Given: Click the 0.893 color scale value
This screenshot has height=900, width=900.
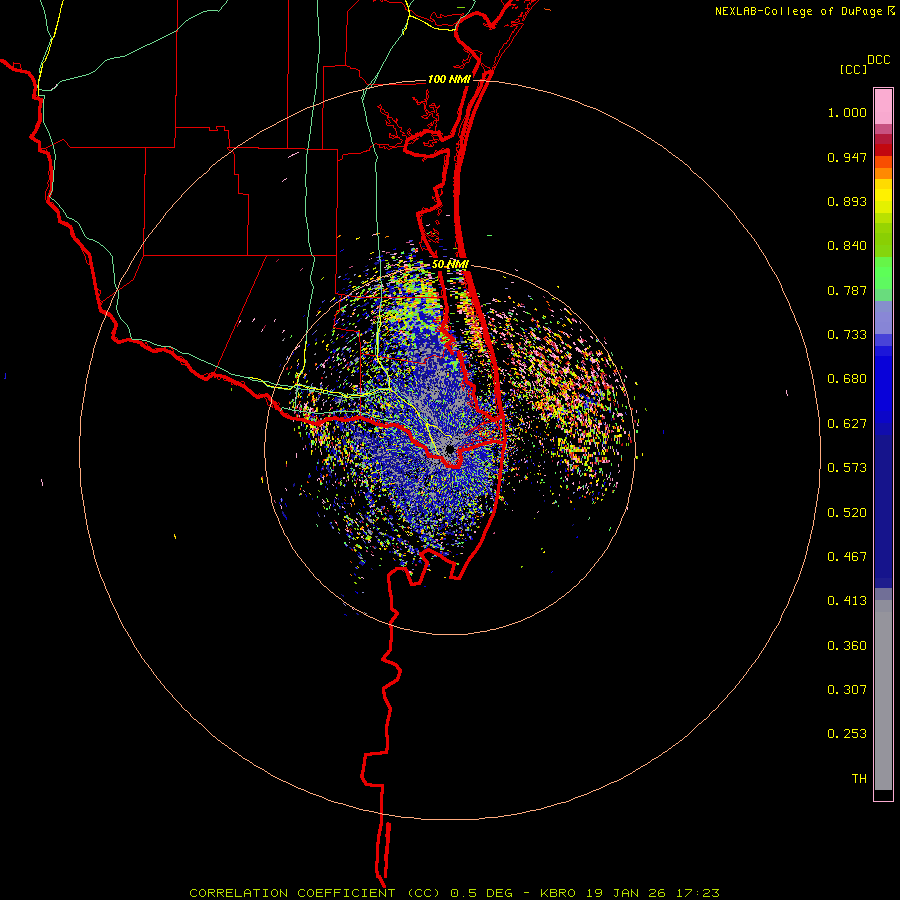Looking at the screenshot, I should pyautogui.click(x=847, y=201).
